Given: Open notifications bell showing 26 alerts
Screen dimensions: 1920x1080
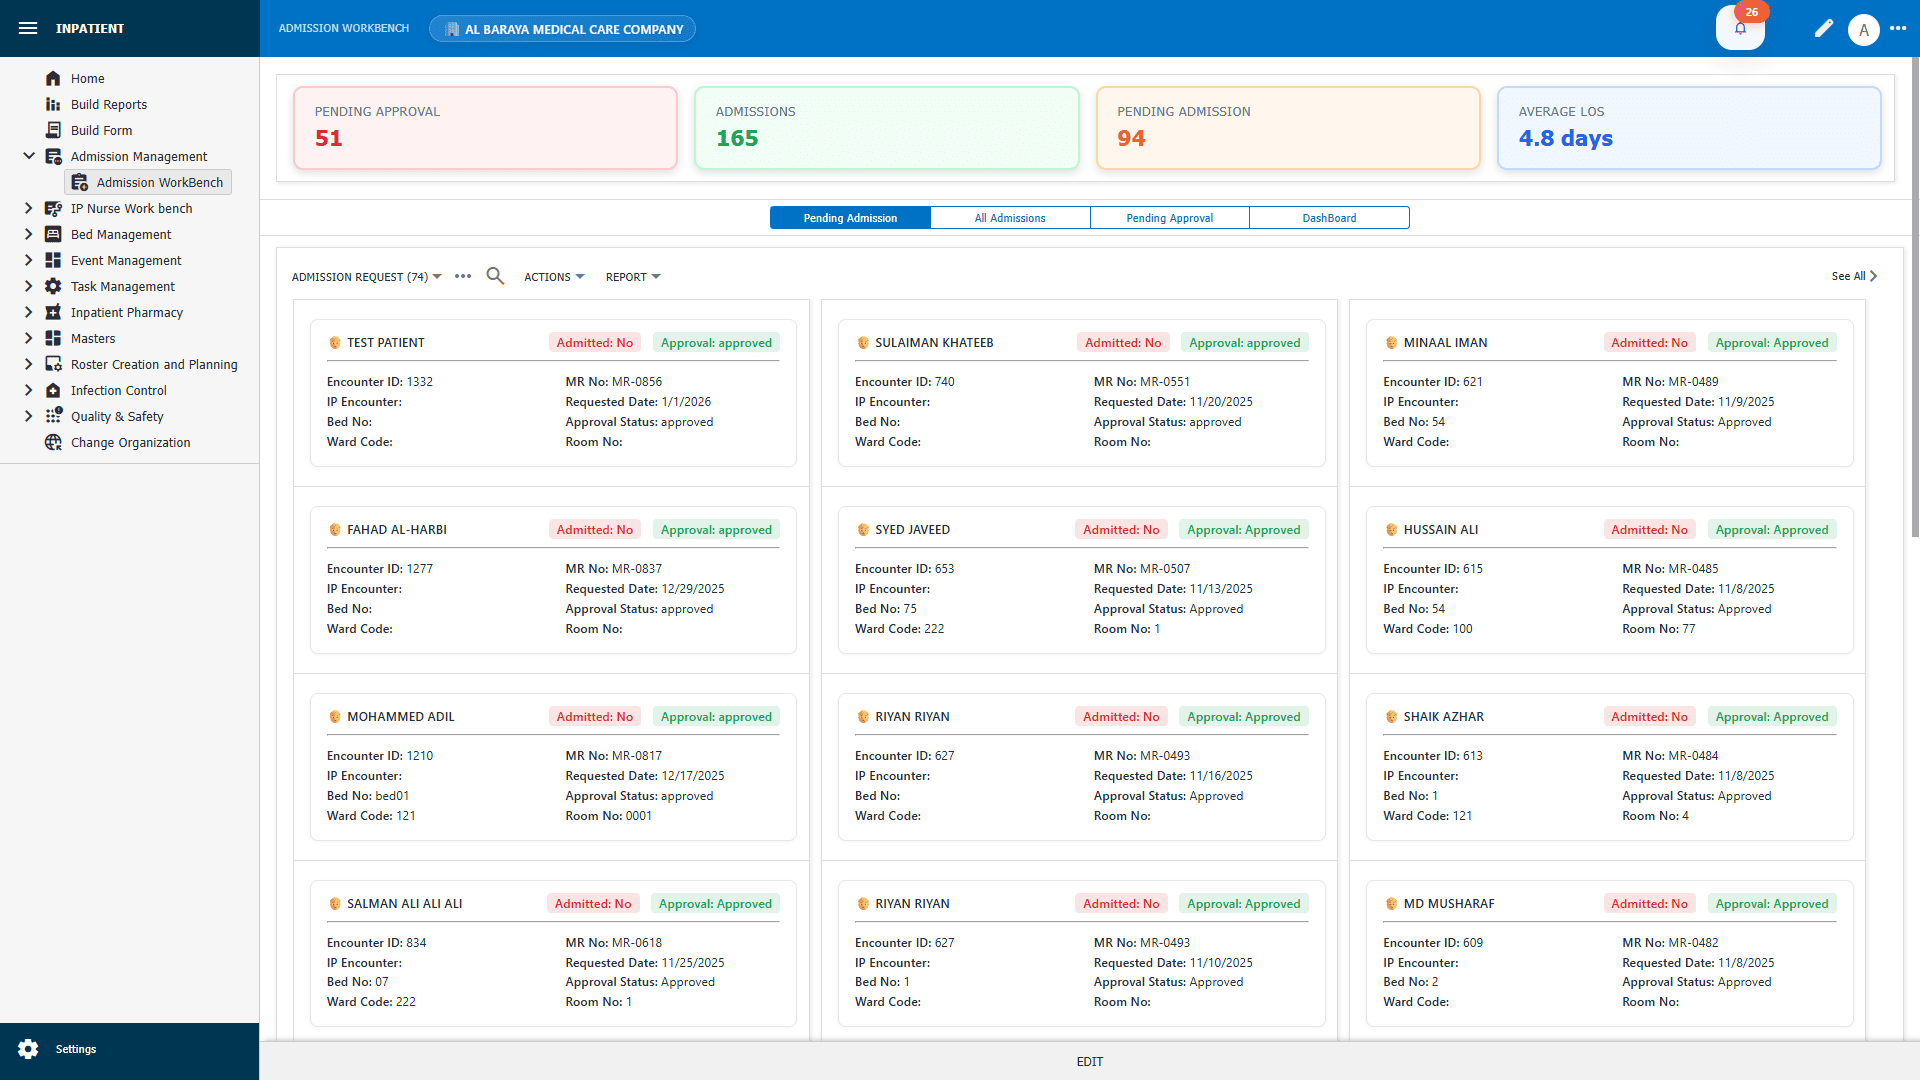Looking at the screenshot, I should tap(1740, 30).
